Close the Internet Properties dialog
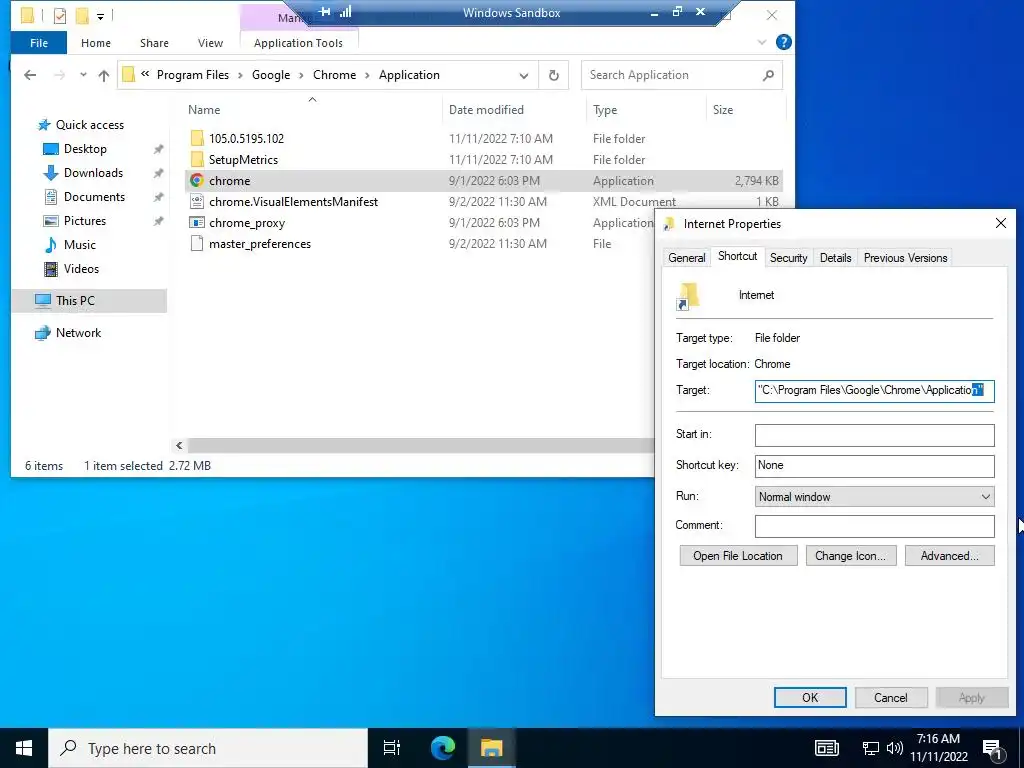The image size is (1024, 768). click(1000, 223)
